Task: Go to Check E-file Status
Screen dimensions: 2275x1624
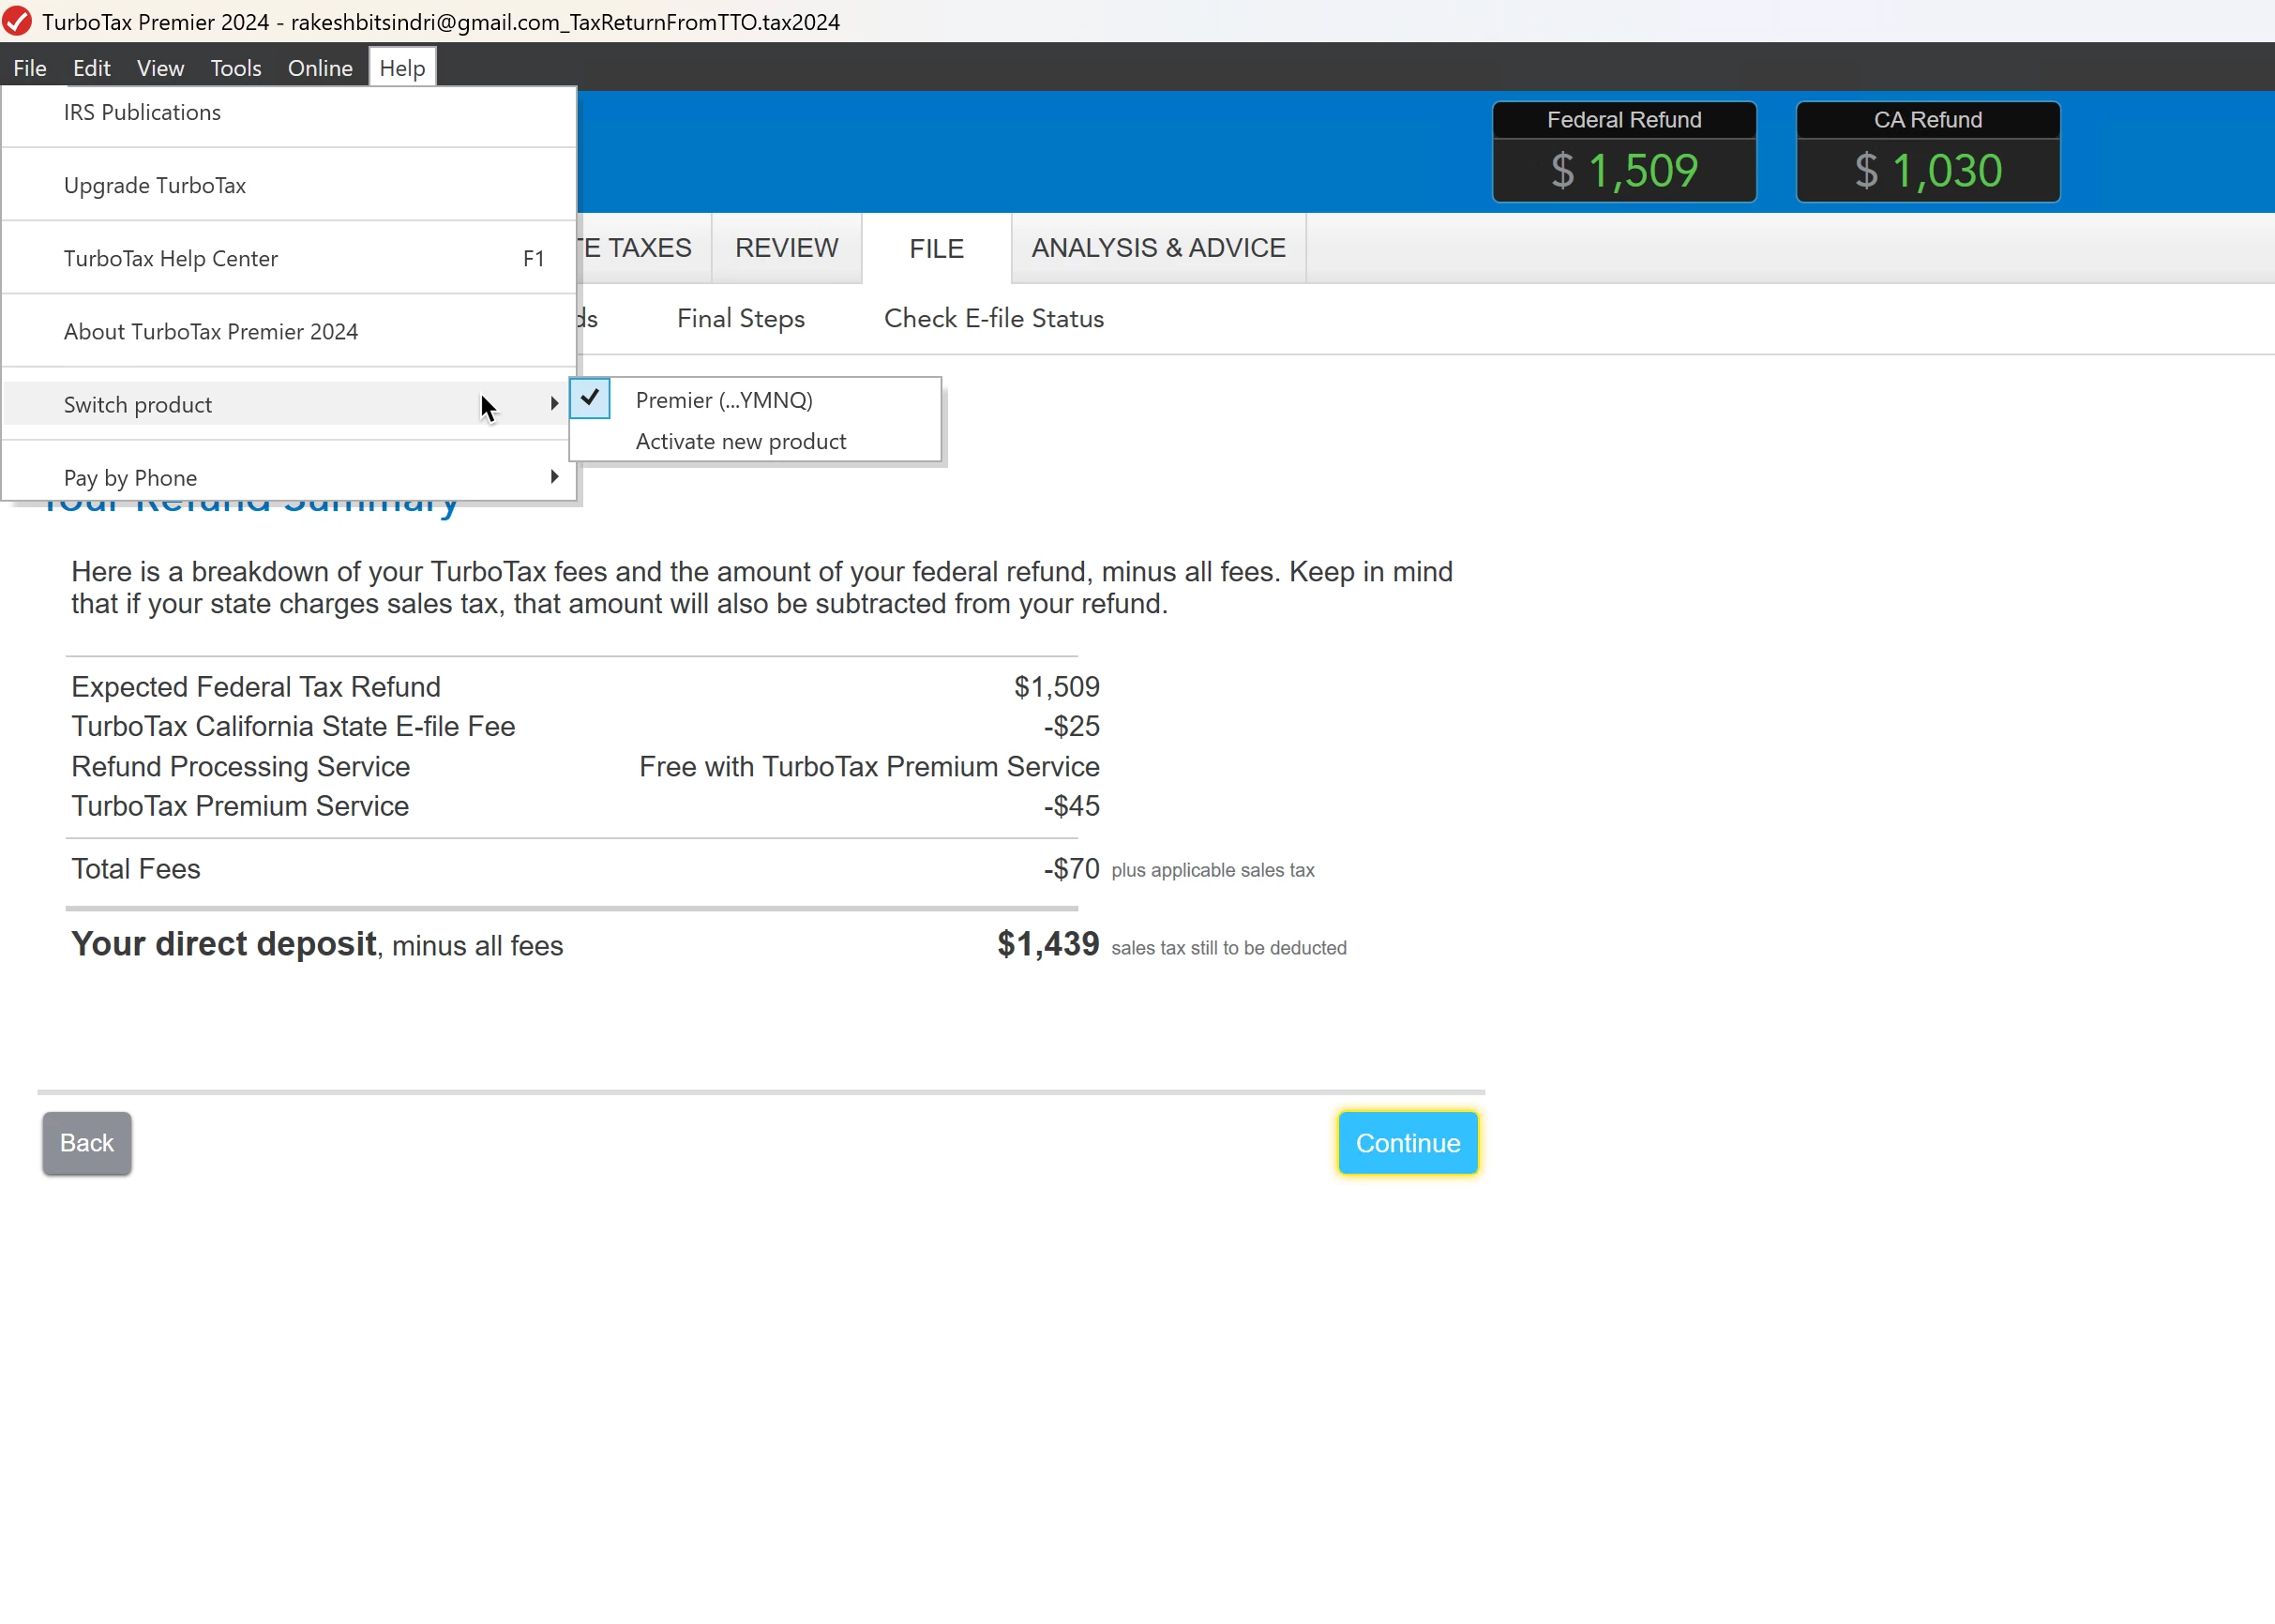Action: [993, 318]
